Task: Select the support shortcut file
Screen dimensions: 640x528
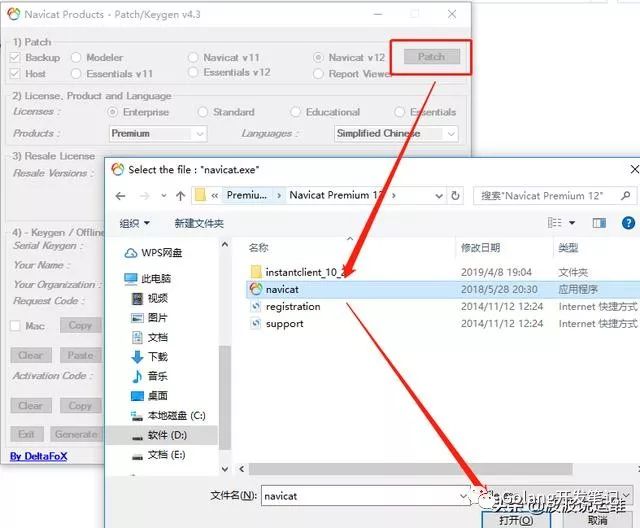Action: [277, 324]
